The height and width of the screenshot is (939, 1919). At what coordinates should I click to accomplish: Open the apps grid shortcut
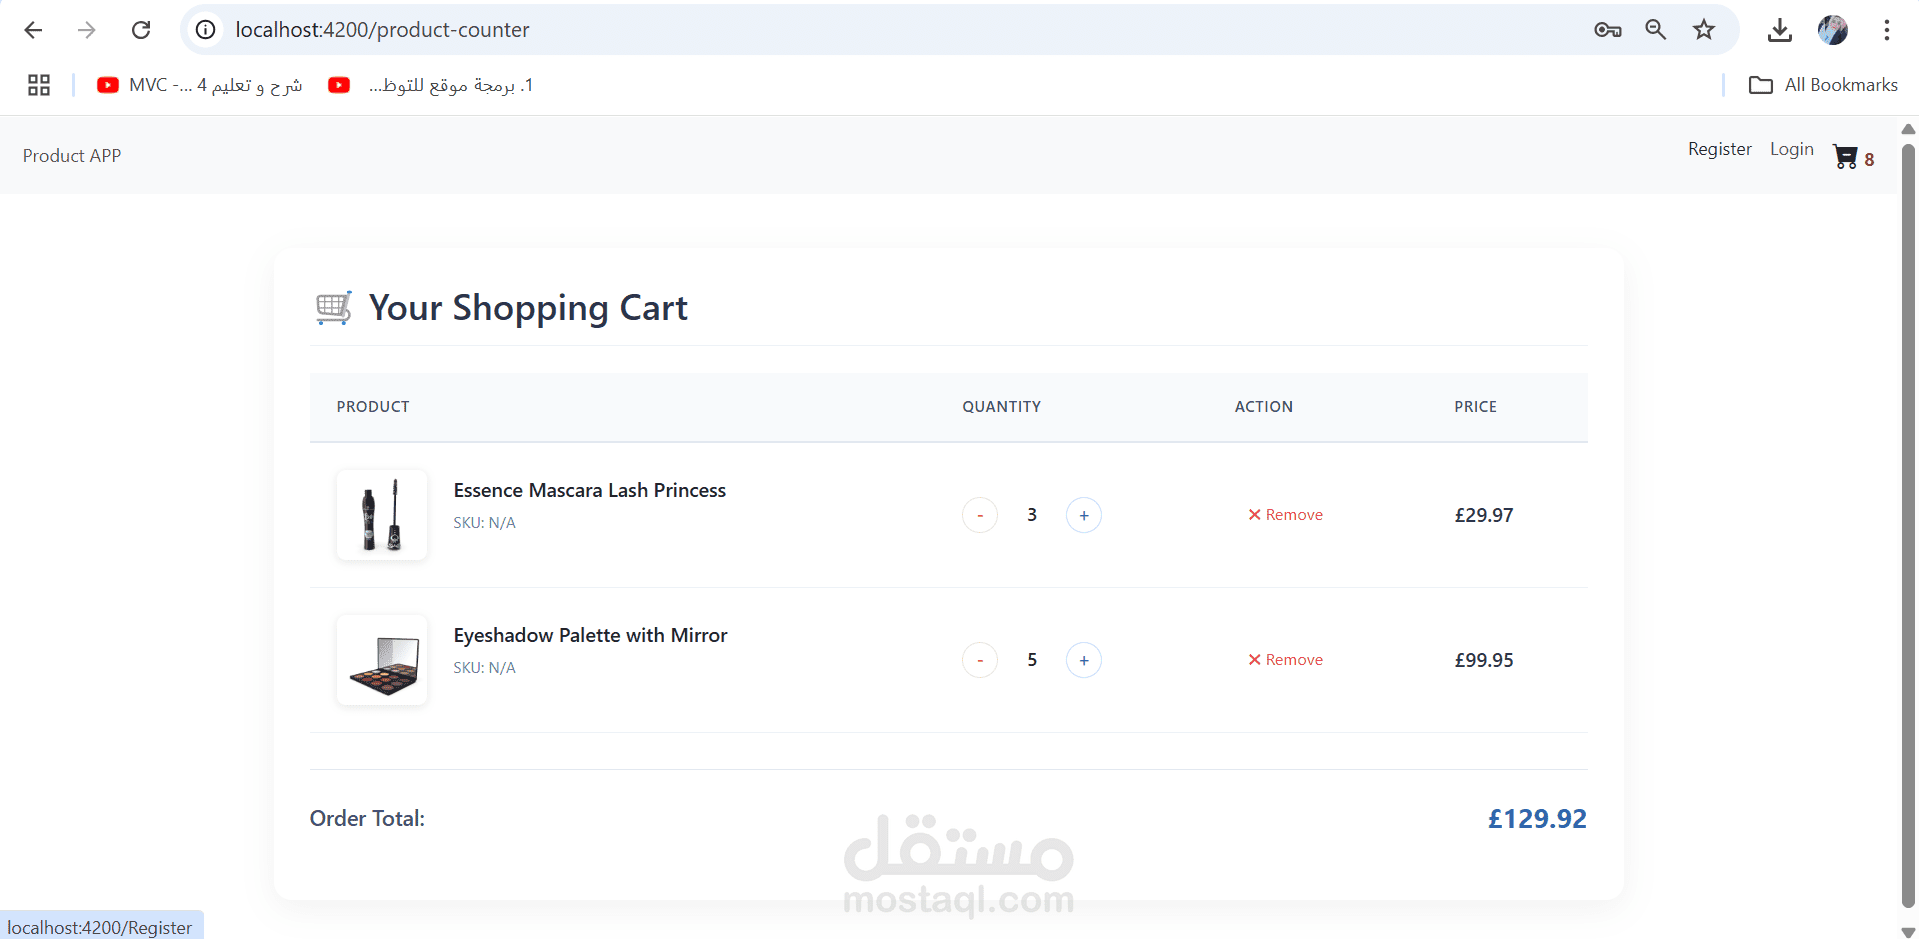tap(39, 85)
